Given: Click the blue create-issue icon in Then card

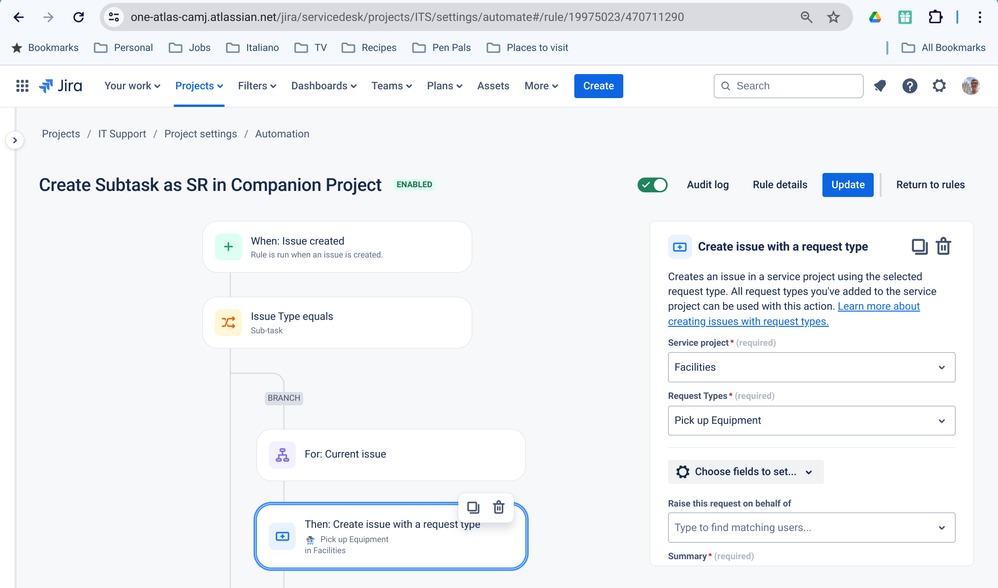Looking at the screenshot, I should coord(282,536).
